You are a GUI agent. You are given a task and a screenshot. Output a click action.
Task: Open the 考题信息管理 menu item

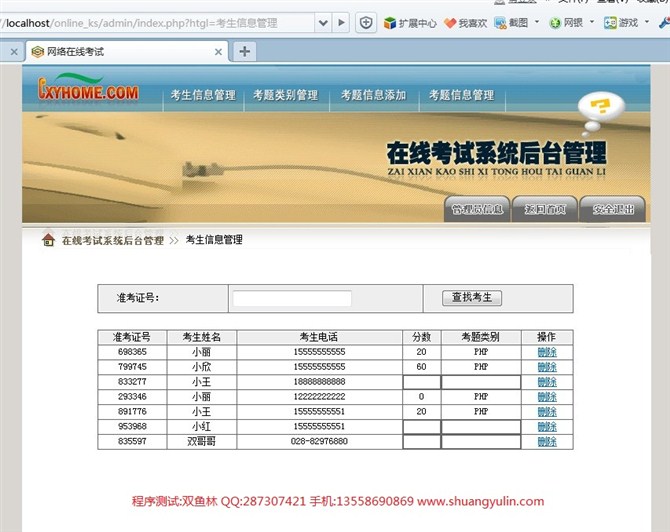click(461, 95)
